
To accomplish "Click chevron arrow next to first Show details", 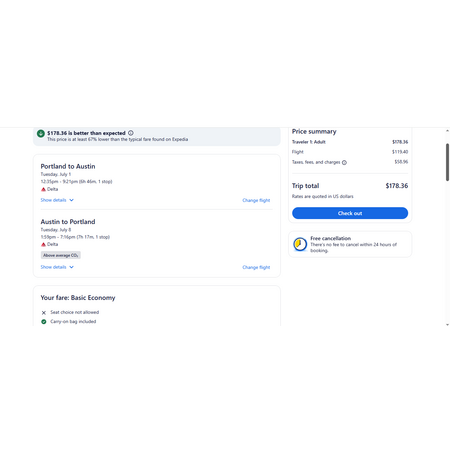I will (x=71, y=200).
